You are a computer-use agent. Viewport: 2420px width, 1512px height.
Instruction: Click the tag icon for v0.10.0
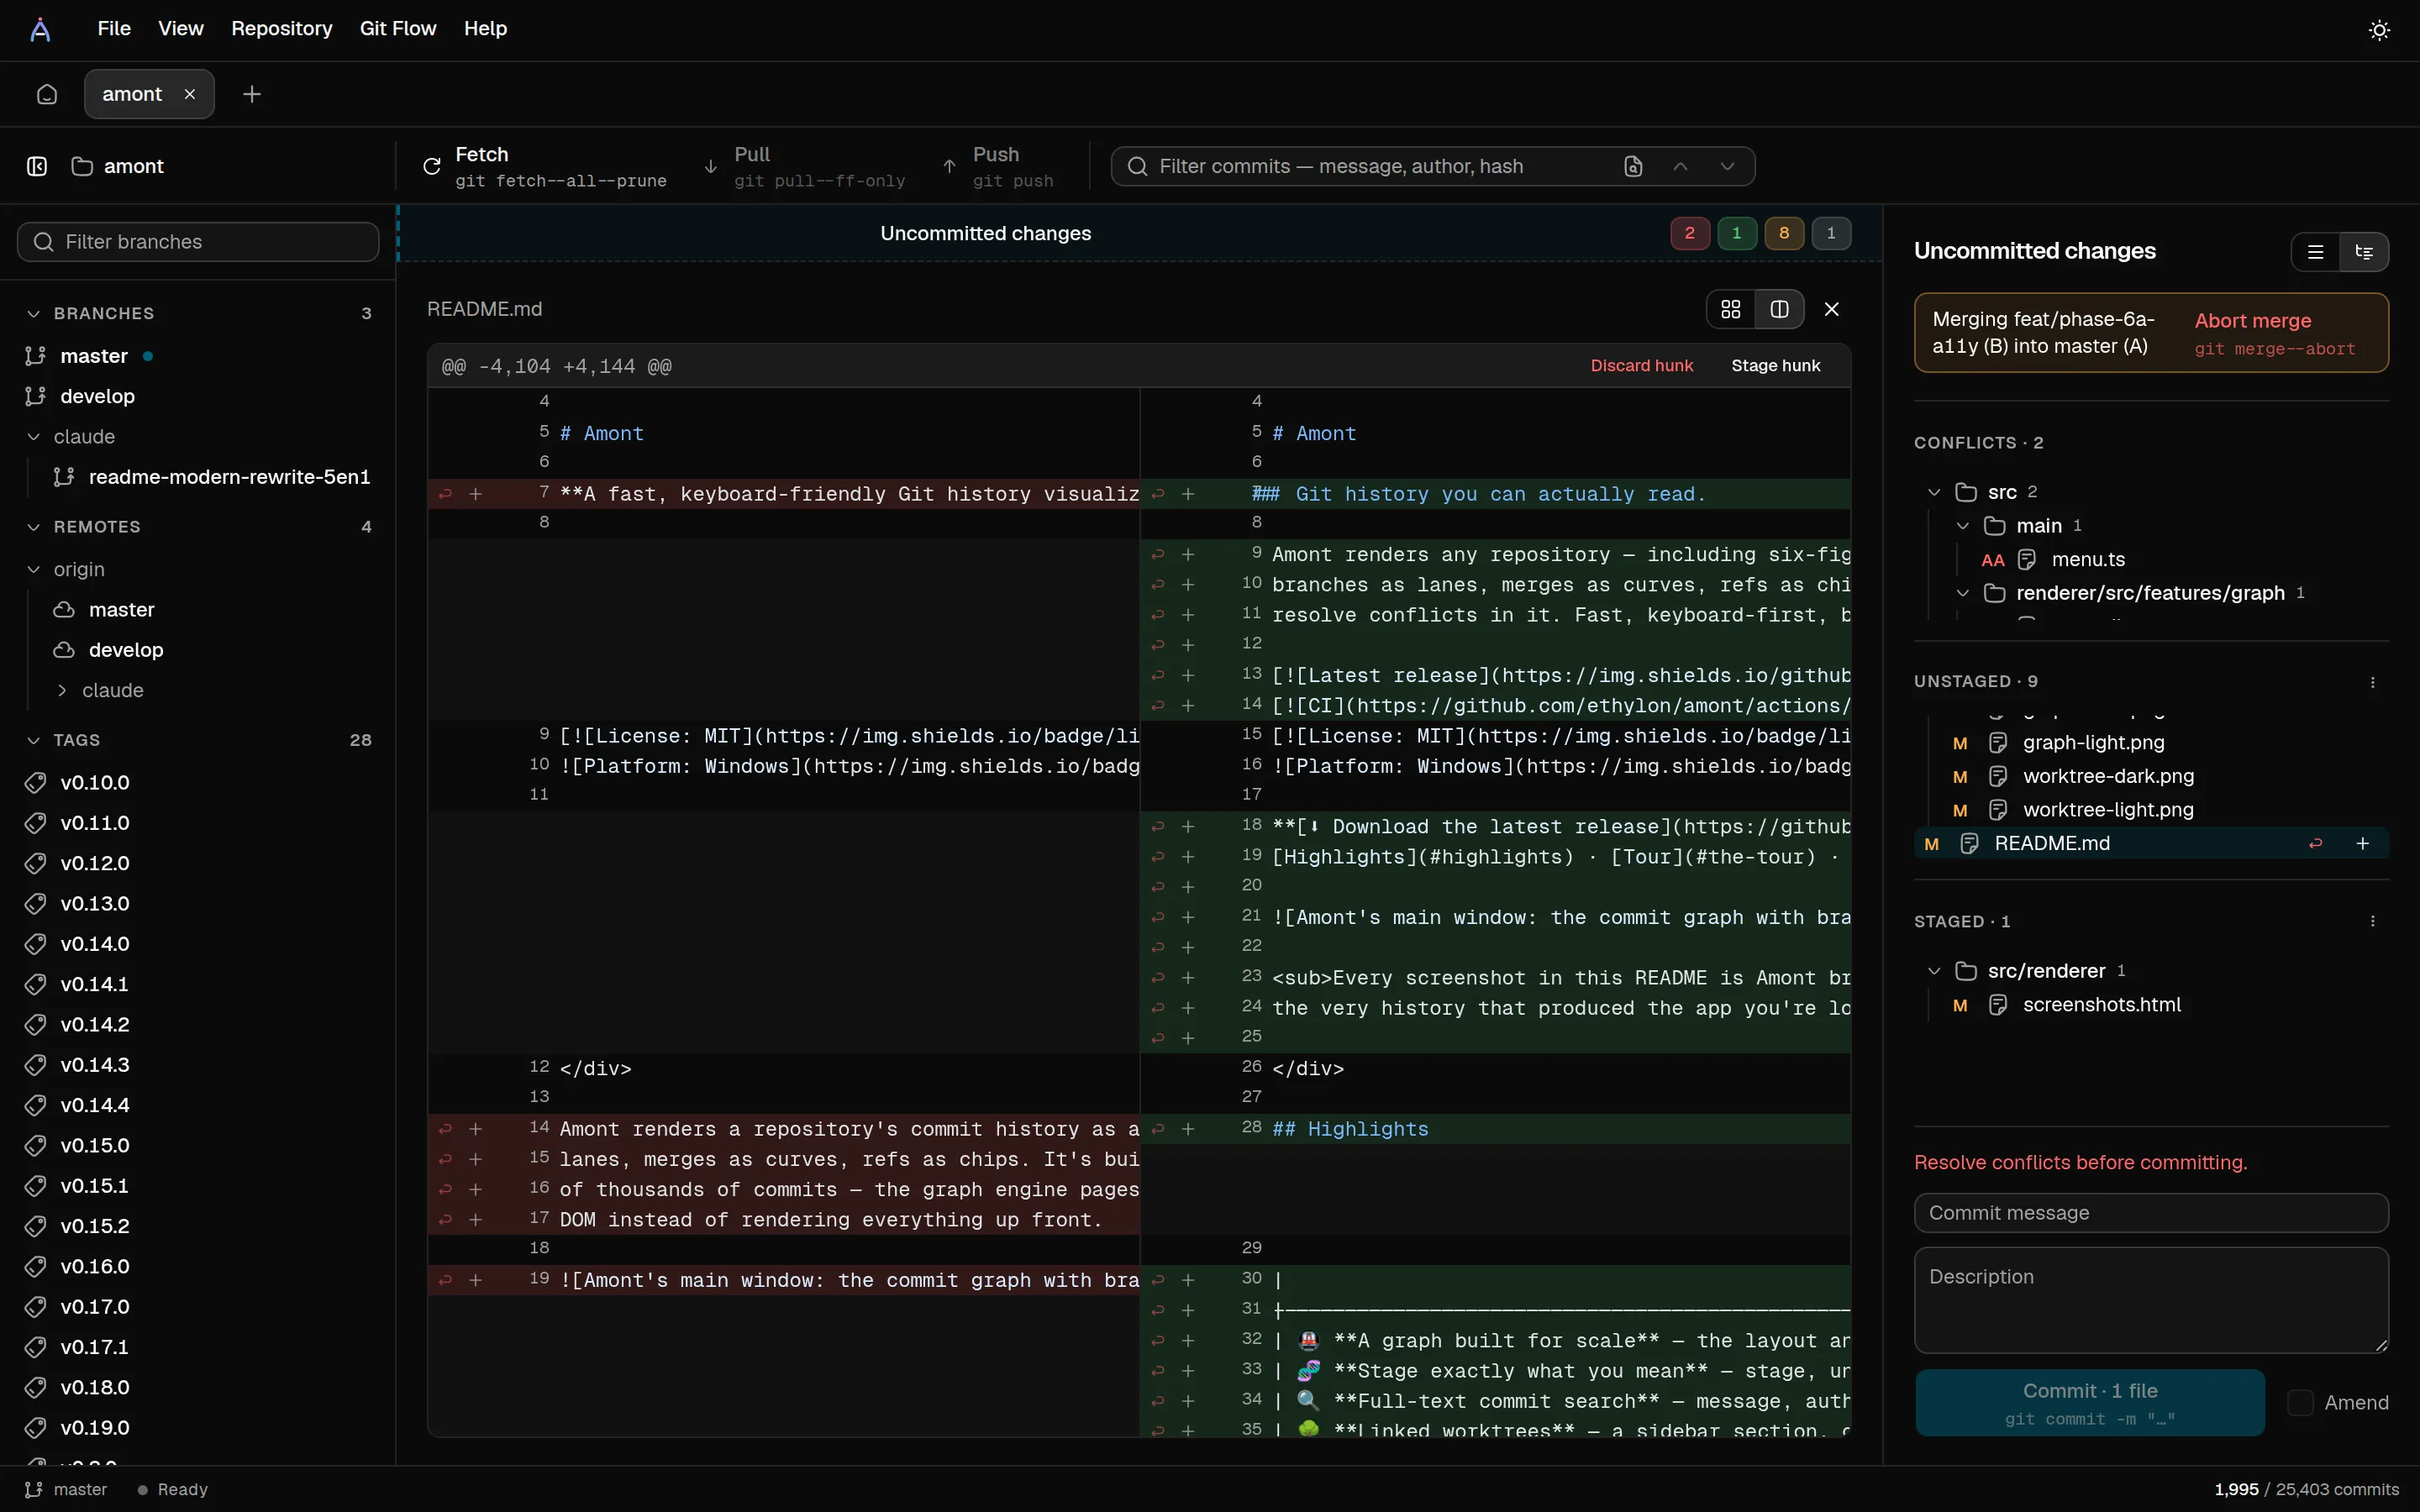35,783
